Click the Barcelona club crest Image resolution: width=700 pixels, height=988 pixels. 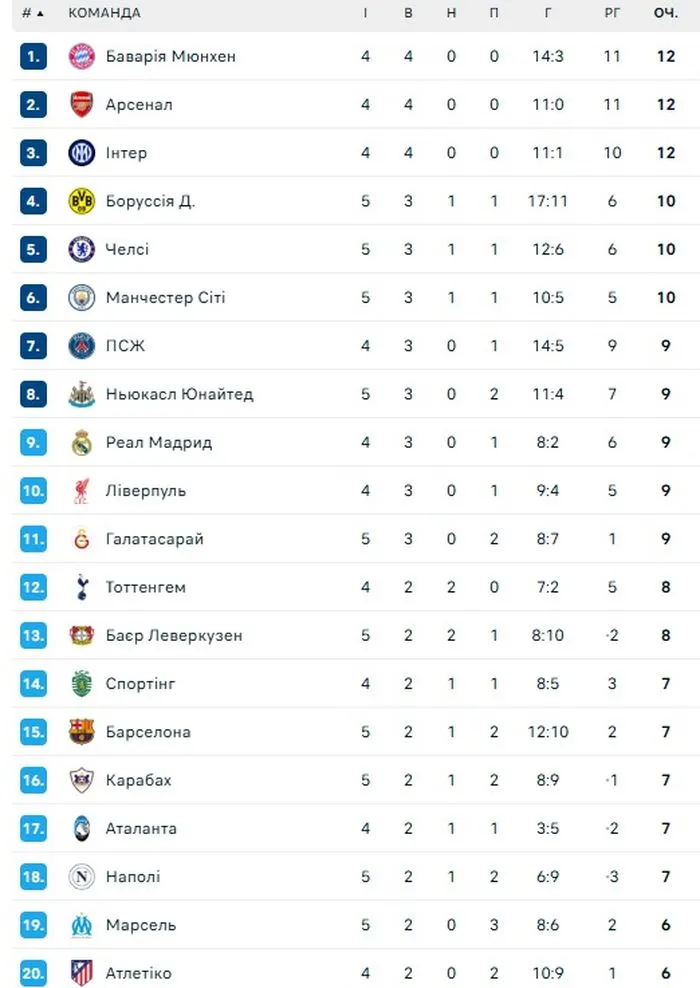81,732
